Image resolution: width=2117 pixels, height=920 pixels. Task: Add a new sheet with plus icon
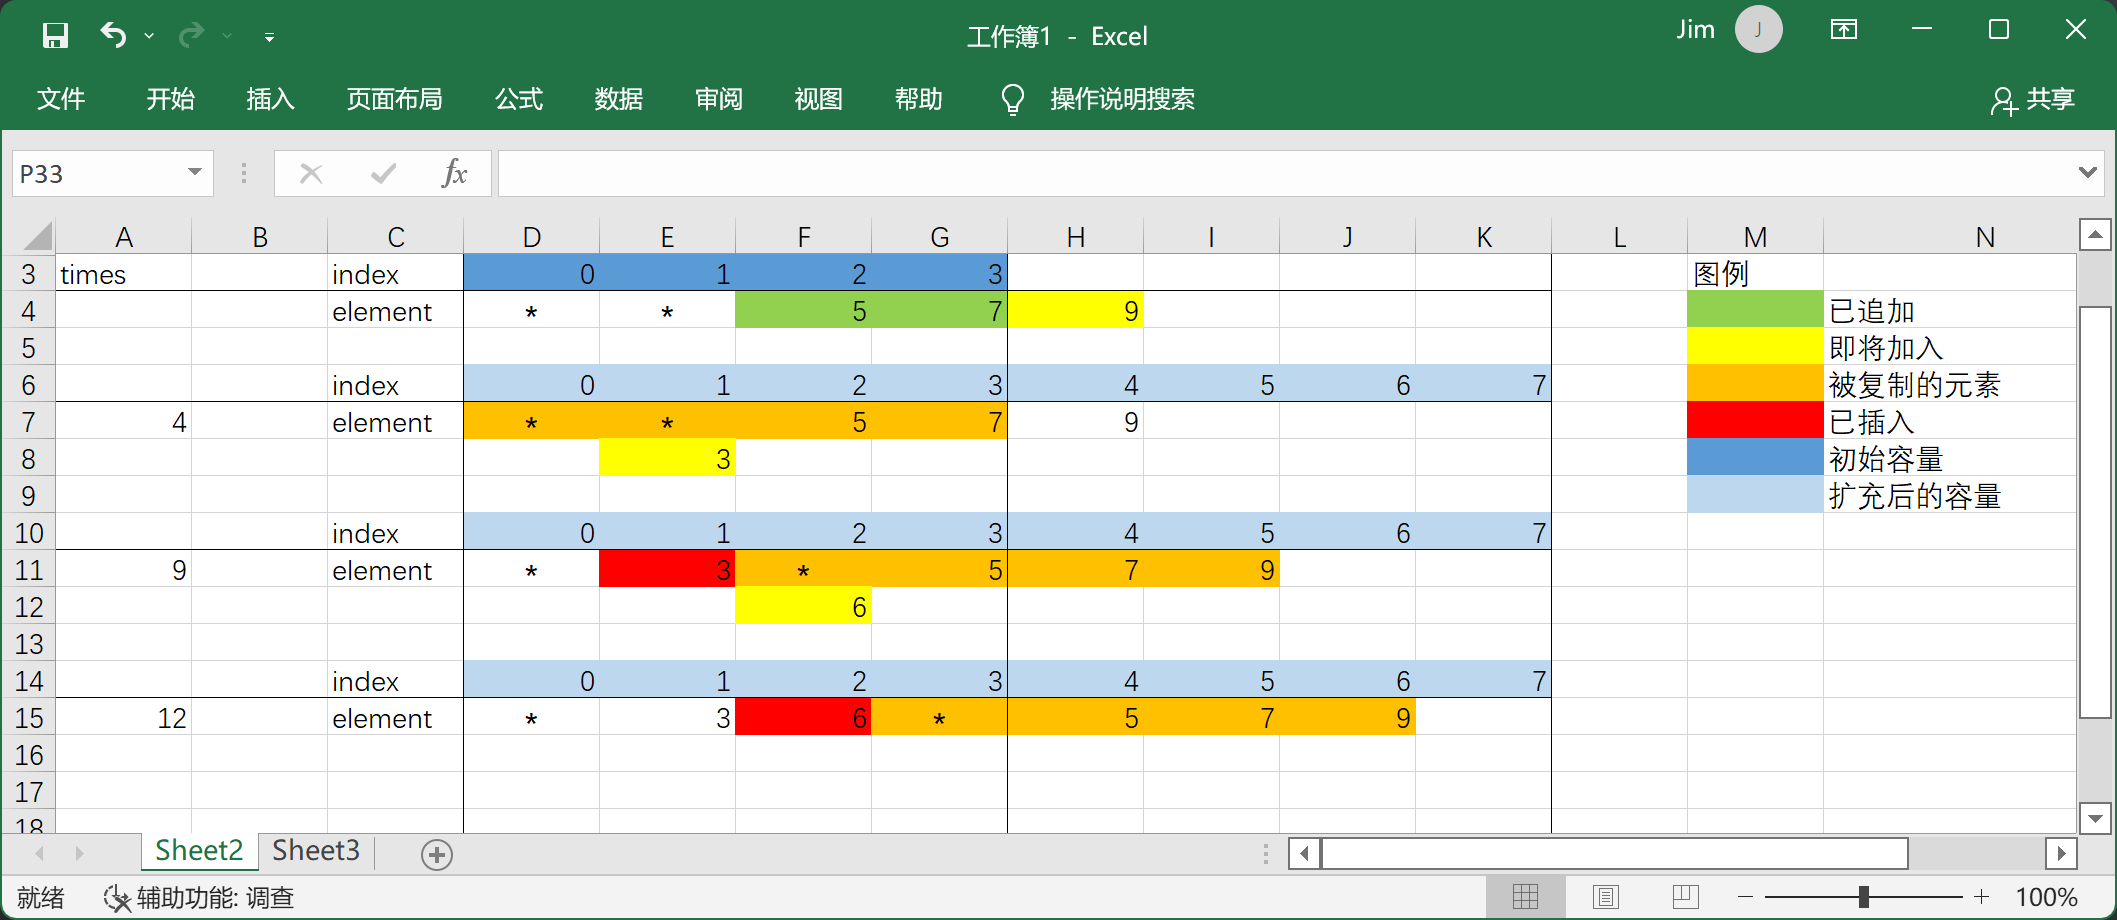(437, 855)
